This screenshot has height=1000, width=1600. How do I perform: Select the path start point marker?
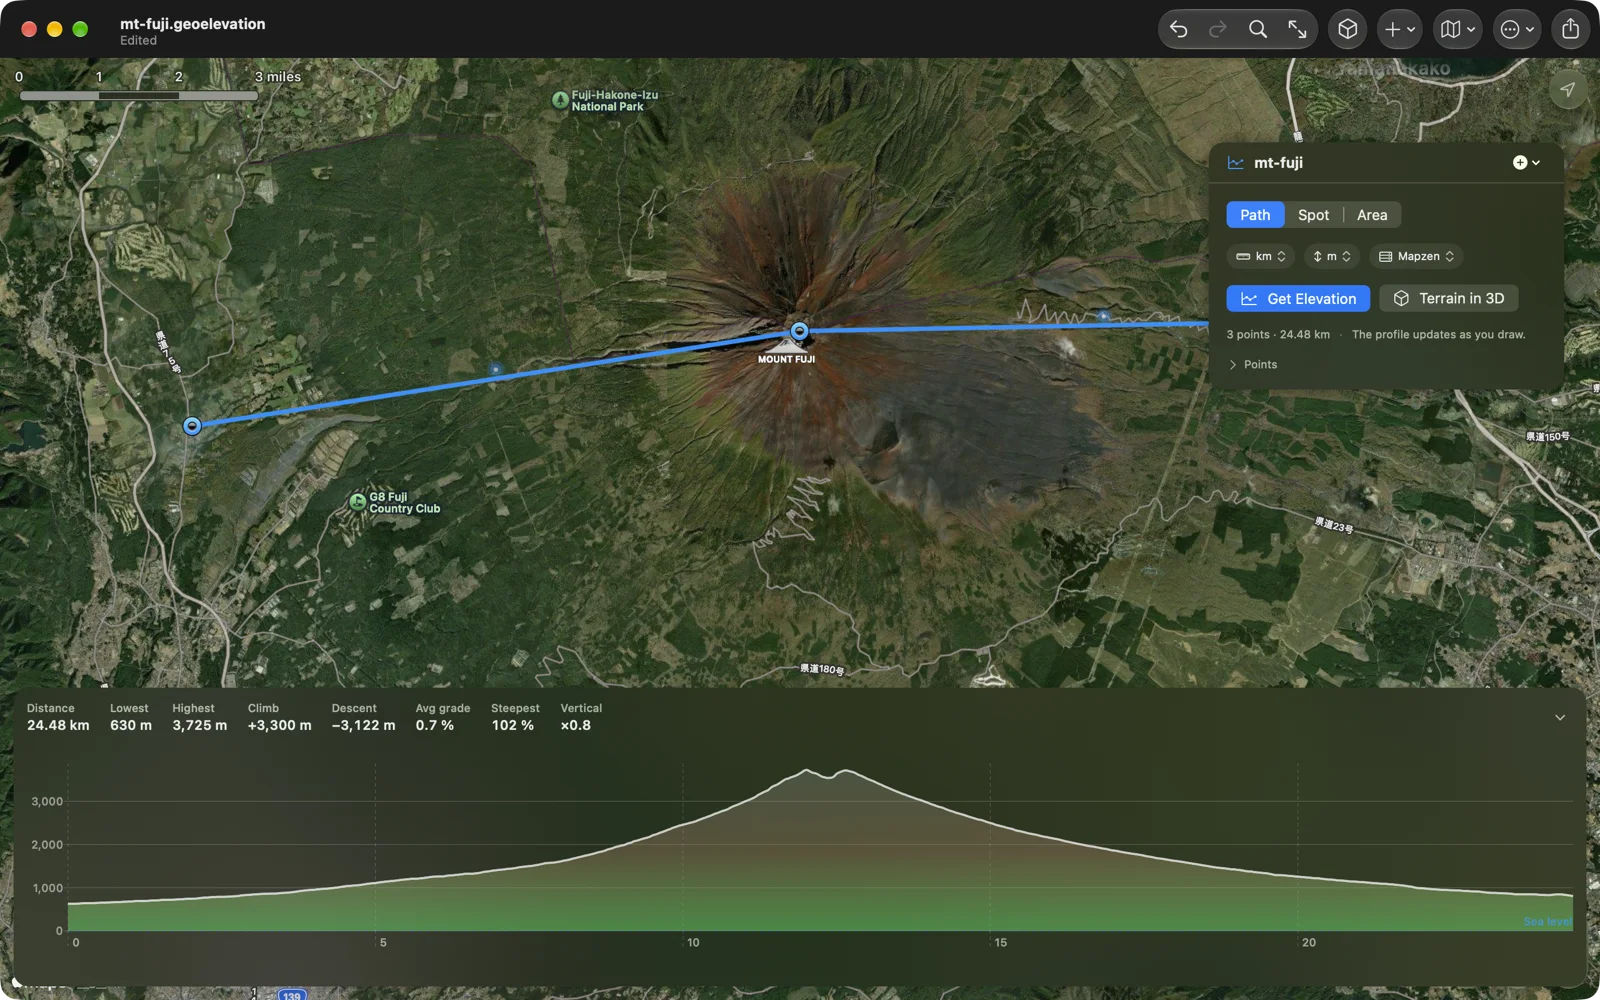click(192, 426)
